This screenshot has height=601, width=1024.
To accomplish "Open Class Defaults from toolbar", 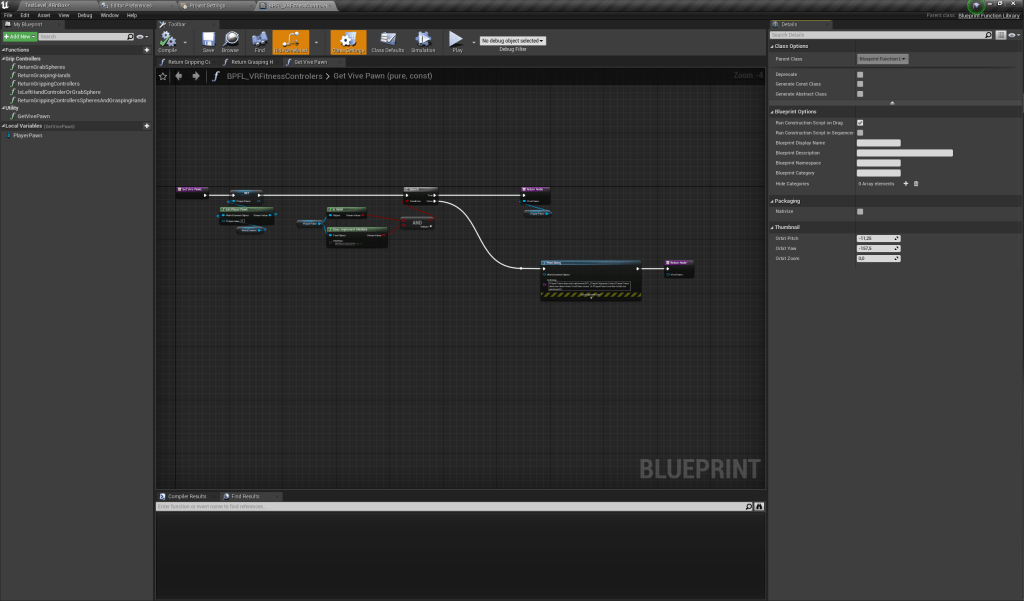I will click(x=387, y=41).
